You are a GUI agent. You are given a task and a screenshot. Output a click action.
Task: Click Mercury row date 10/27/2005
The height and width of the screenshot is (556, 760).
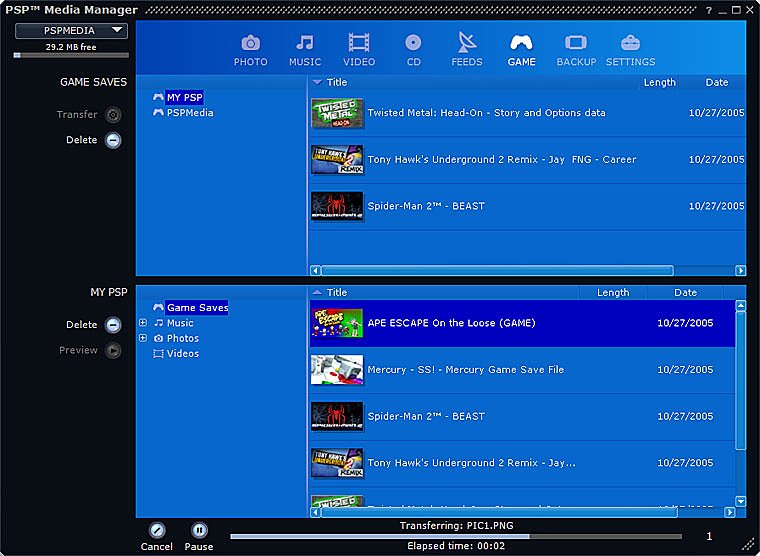pyautogui.click(x=685, y=369)
